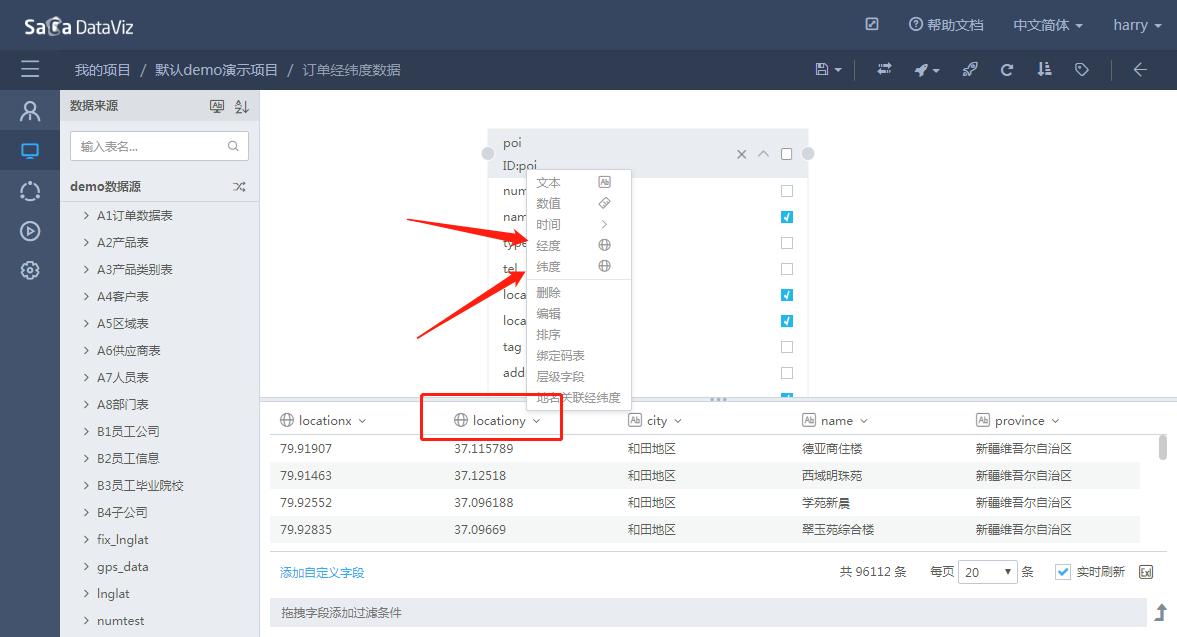
Task: Select 纬度 from the context menu
Action: click(x=549, y=267)
